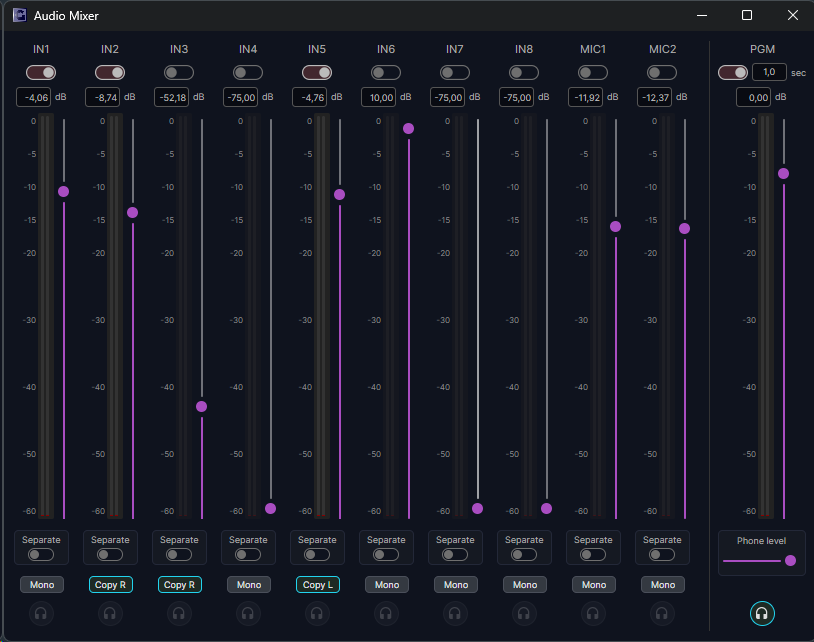Toggle Separate mode for MIC2

coord(662,555)
